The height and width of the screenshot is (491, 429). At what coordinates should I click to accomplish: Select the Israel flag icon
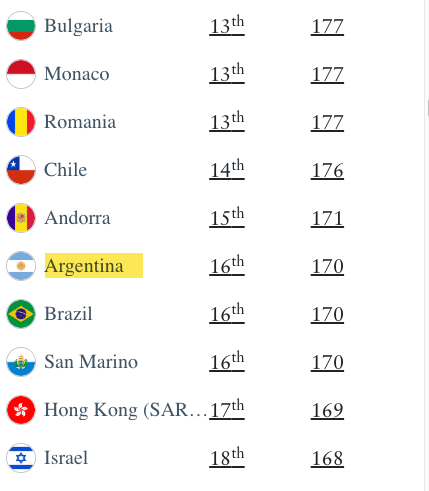(21, 458)
